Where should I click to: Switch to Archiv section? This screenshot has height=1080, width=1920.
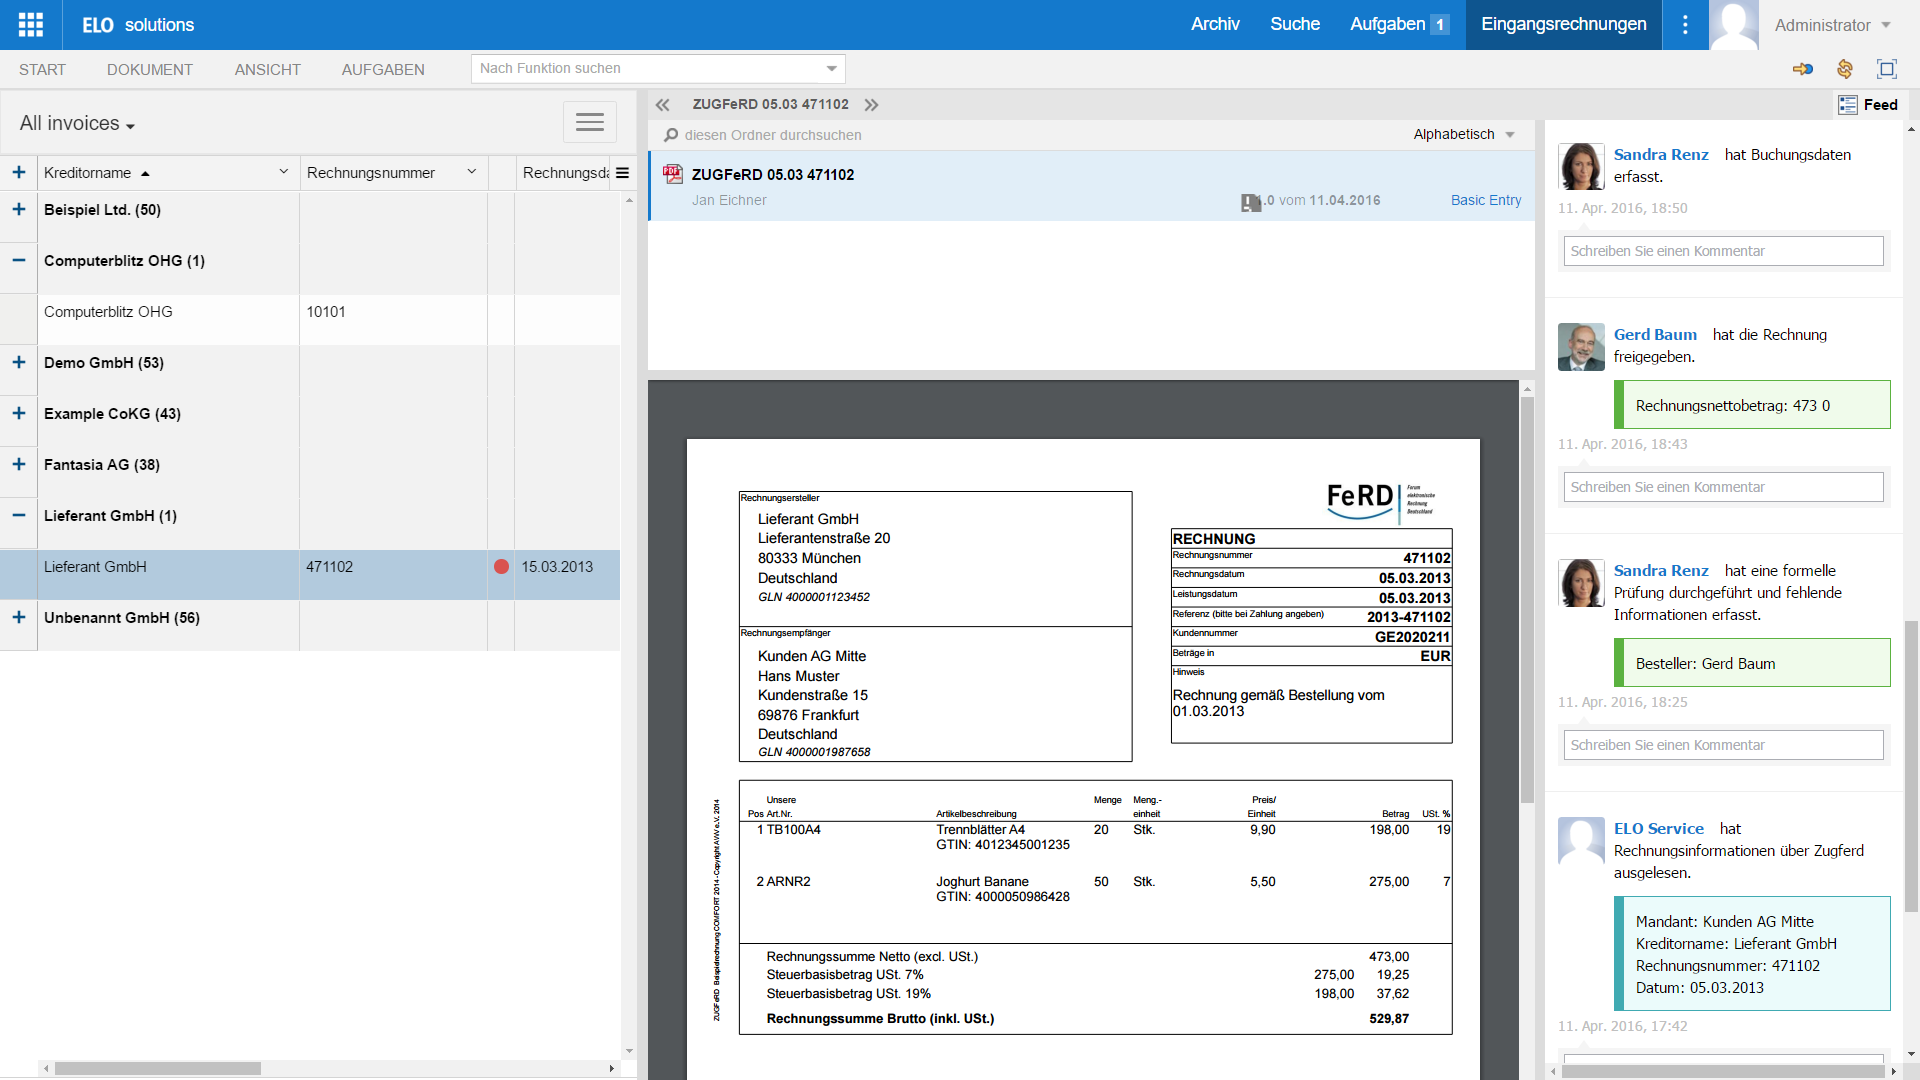click(x=1215, y=25)
